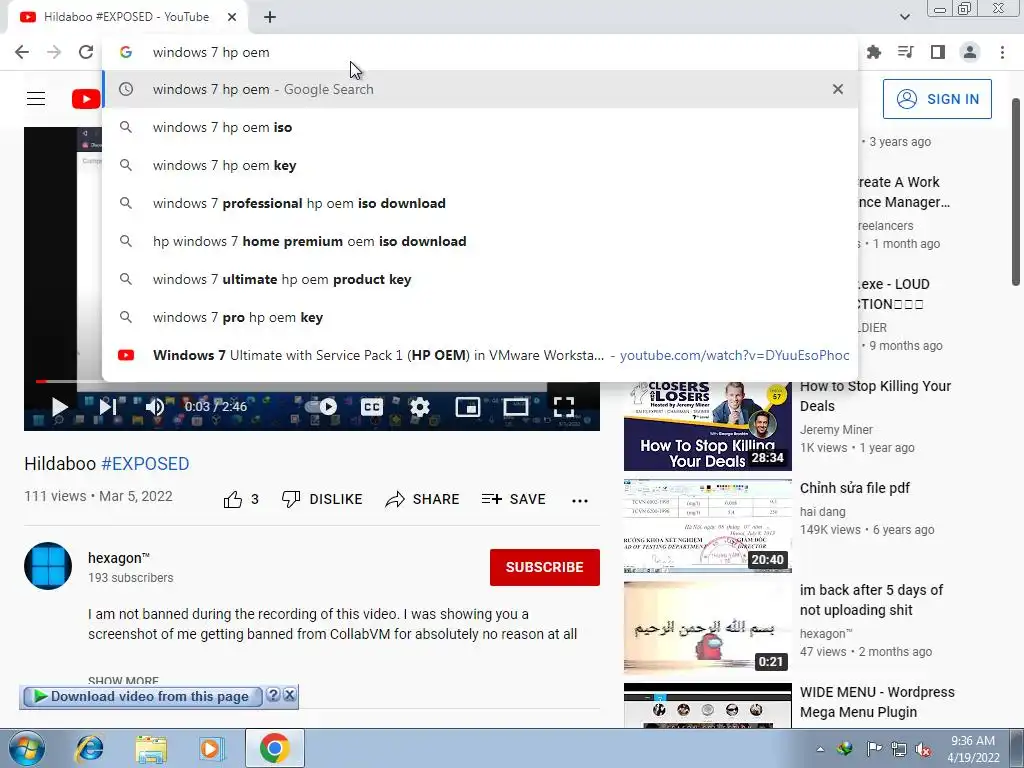Screen dimensions: 1024x768
Task: Click 'Download video from this page' button
Action: [x=142, y=697]
